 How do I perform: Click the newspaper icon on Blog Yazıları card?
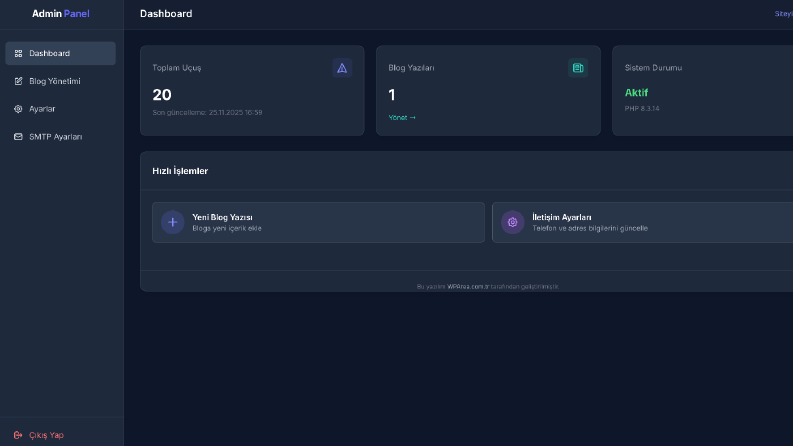click(578, 68)
